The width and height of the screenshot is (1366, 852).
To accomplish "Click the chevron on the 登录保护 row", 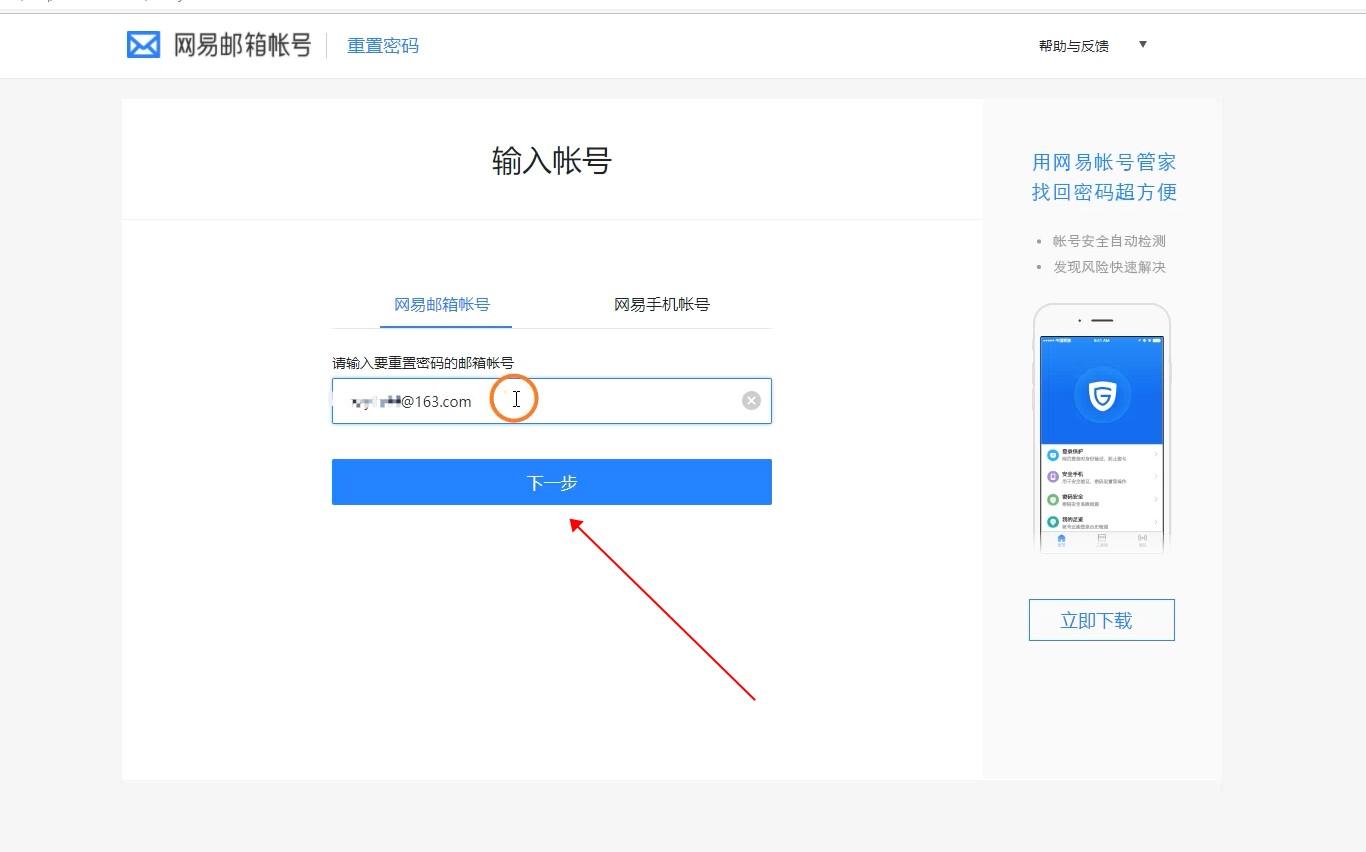I will pos(1156,455).
